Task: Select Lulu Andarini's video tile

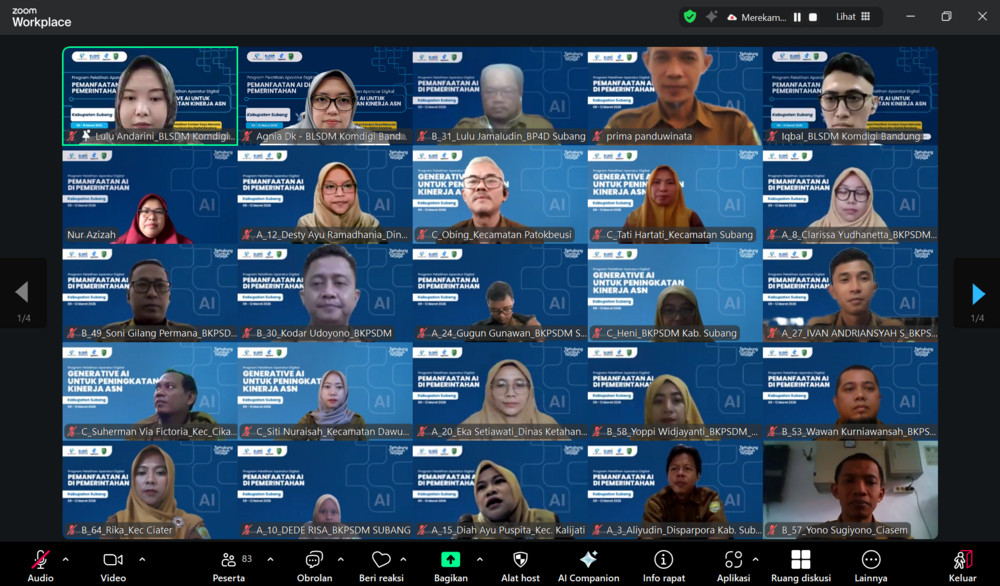Action: pos(148,95)
